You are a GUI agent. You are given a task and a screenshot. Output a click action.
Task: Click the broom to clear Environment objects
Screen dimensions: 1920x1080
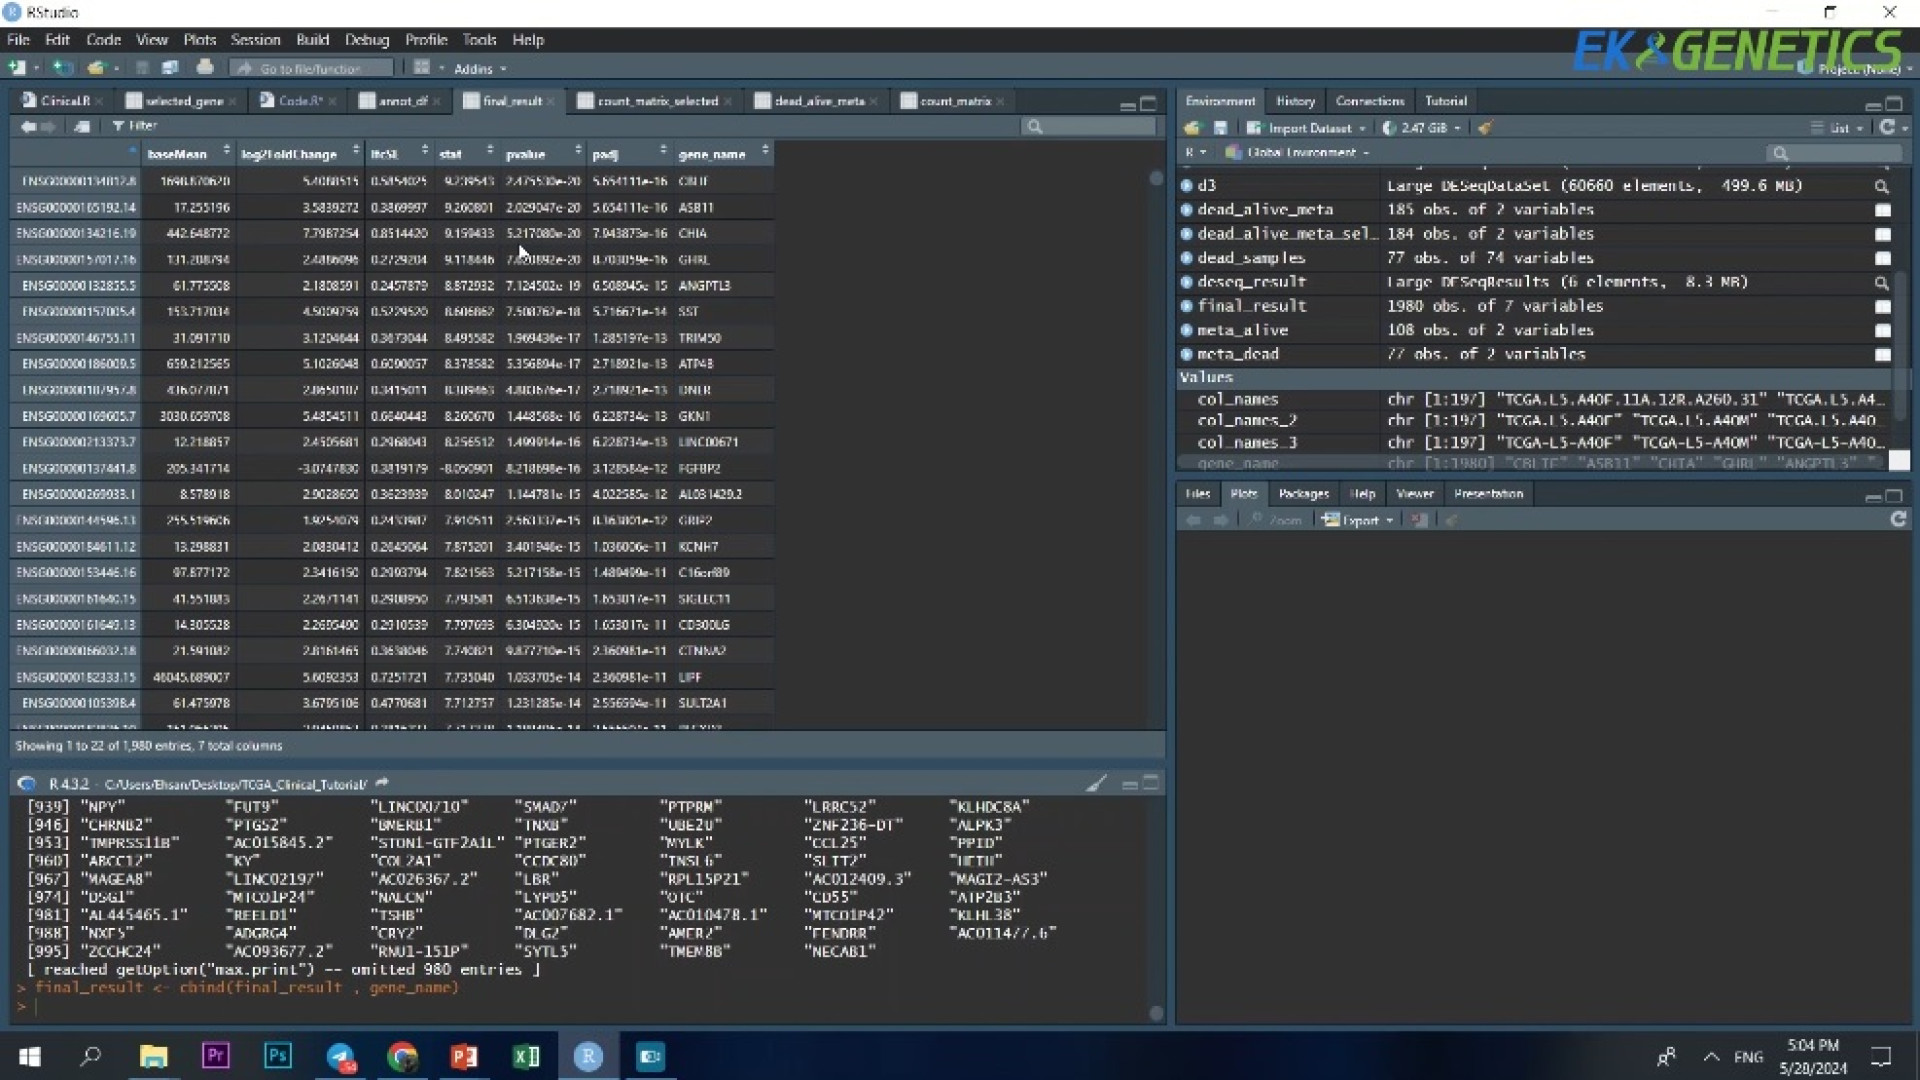click(x=1485, y=128)
